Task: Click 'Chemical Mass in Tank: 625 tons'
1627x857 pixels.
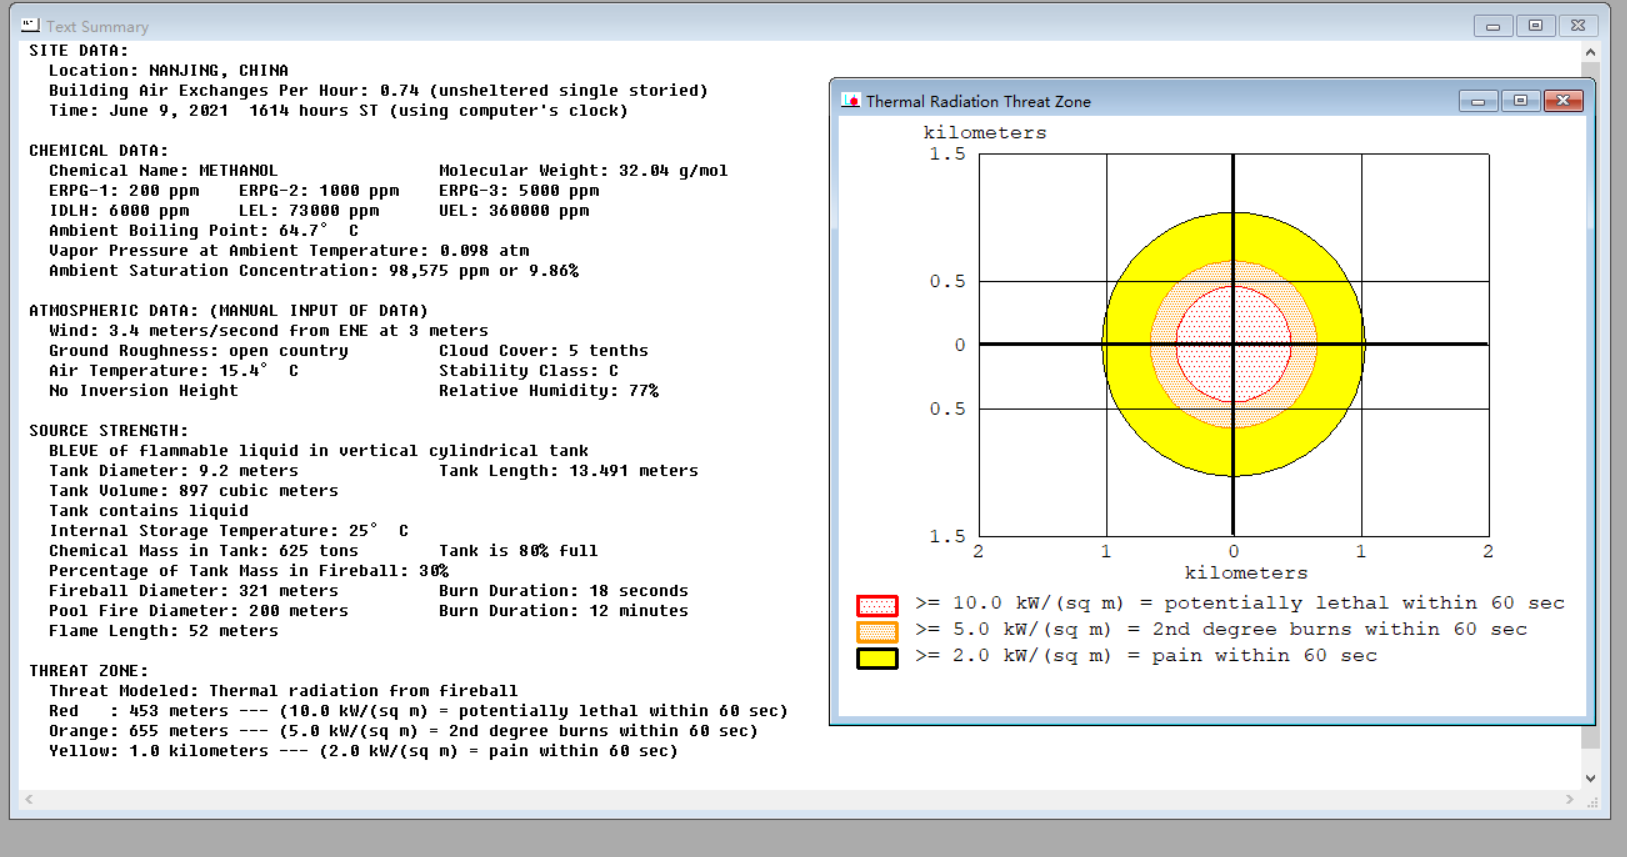Action: [x=204, y=551]
